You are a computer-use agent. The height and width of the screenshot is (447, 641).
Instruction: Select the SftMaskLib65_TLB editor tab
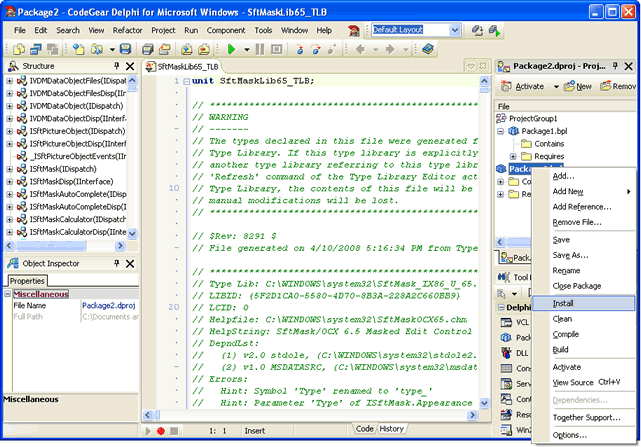[183, 67]
